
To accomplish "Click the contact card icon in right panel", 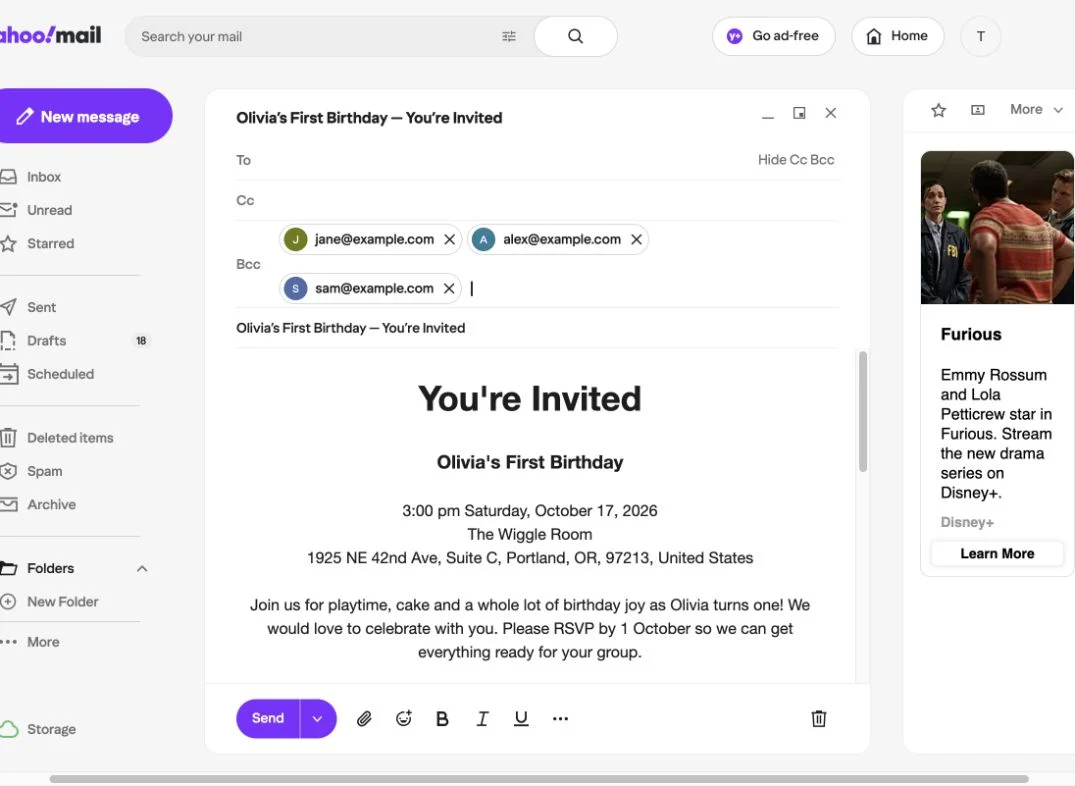I will click(x=978, y=110).
